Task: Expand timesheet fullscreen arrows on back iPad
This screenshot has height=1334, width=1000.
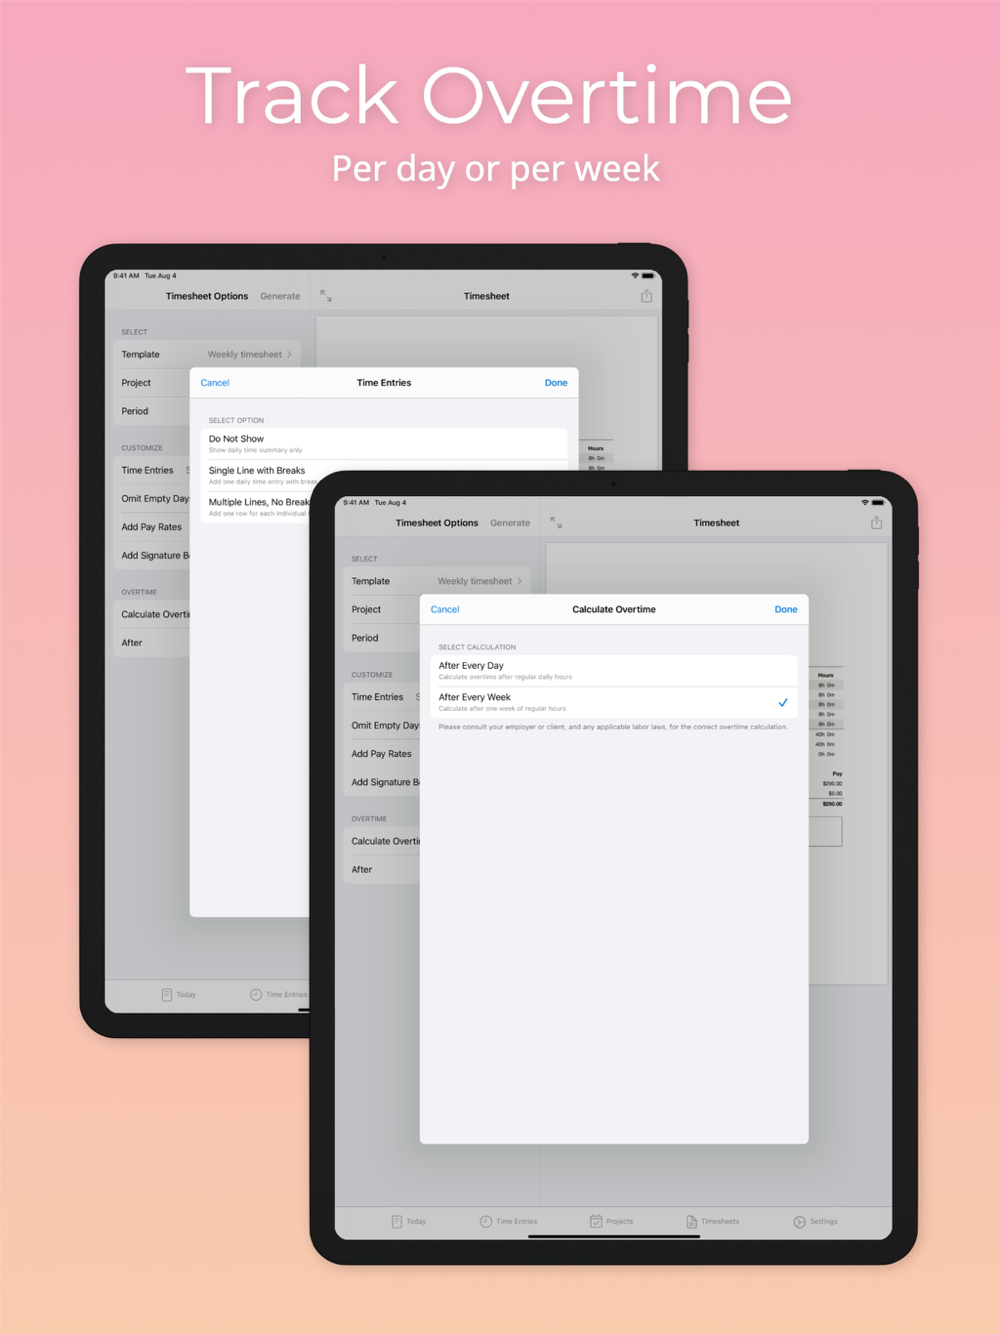Action: click(326, 296)
